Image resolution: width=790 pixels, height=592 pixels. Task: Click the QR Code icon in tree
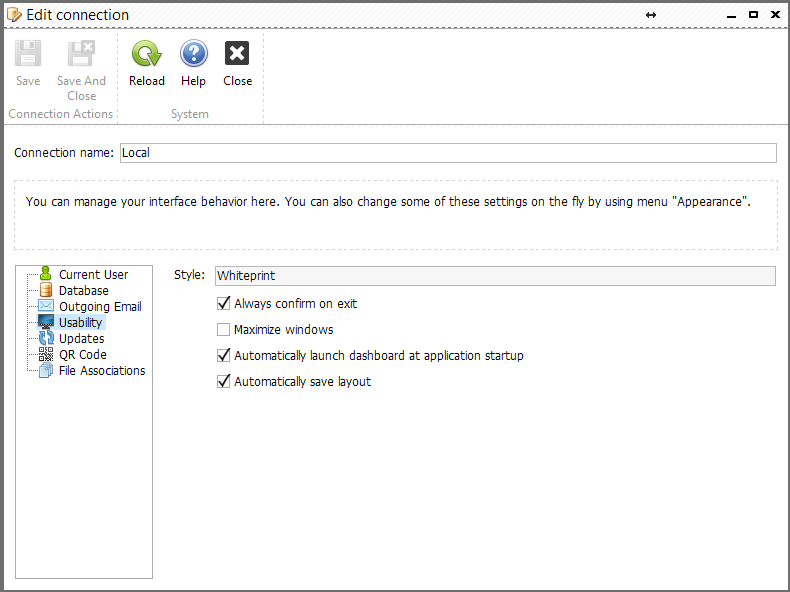tap(46, 354)
